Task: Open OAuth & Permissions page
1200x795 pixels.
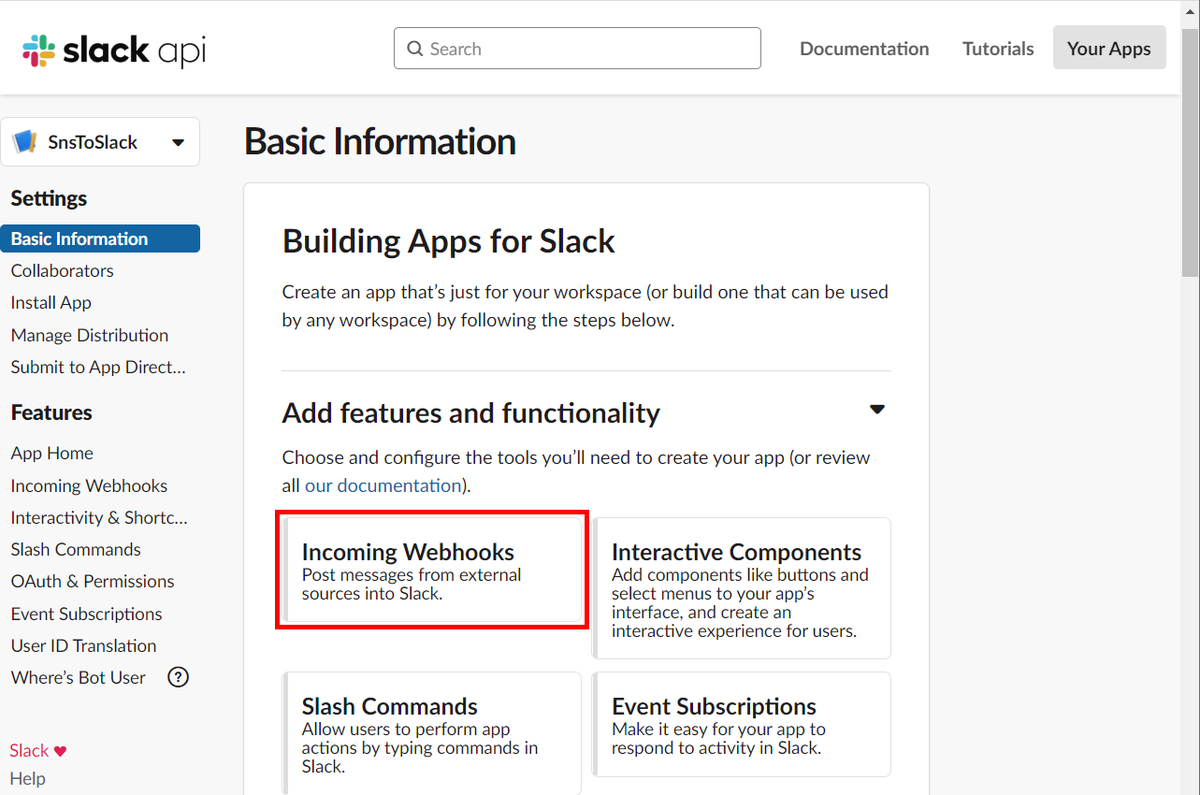Action: 92,581
